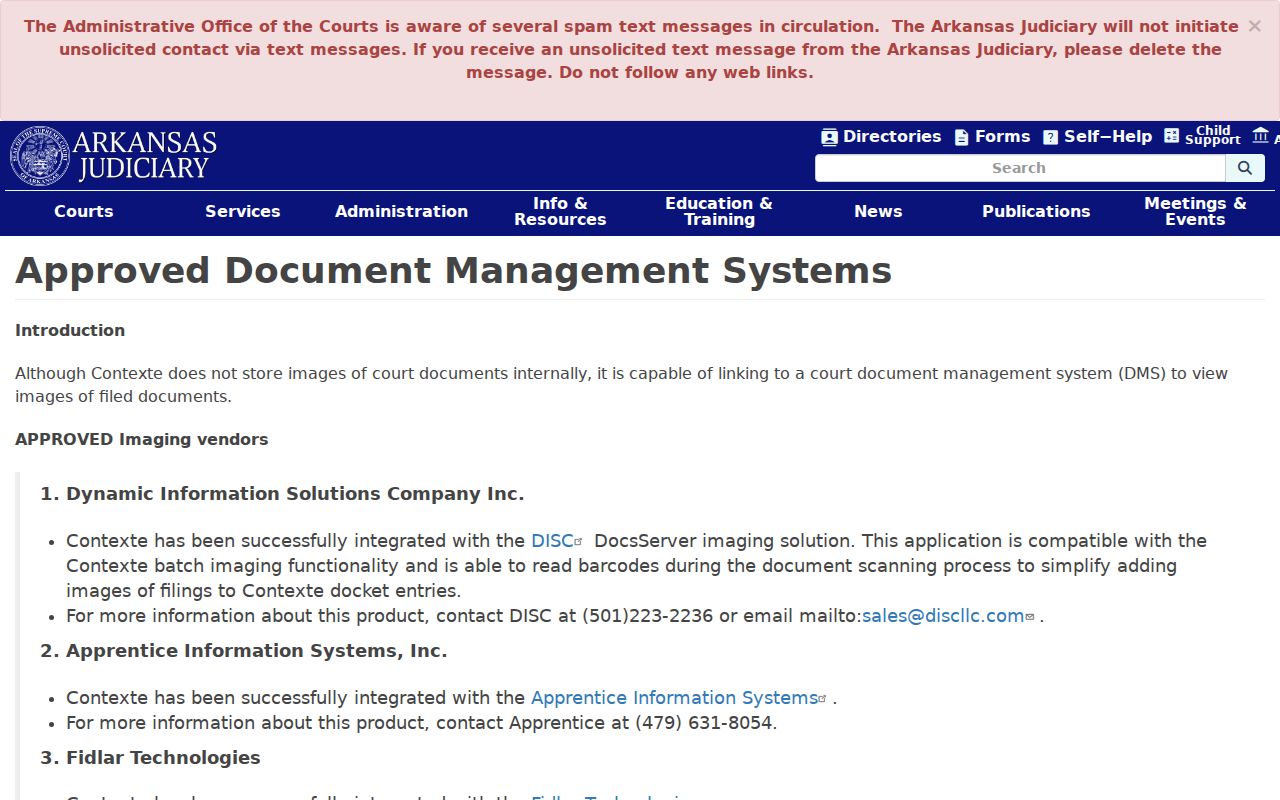This screenshot has width=1280, height=800.
Task: Expand the Education & Training menu
Action: (x=719, y=211)
